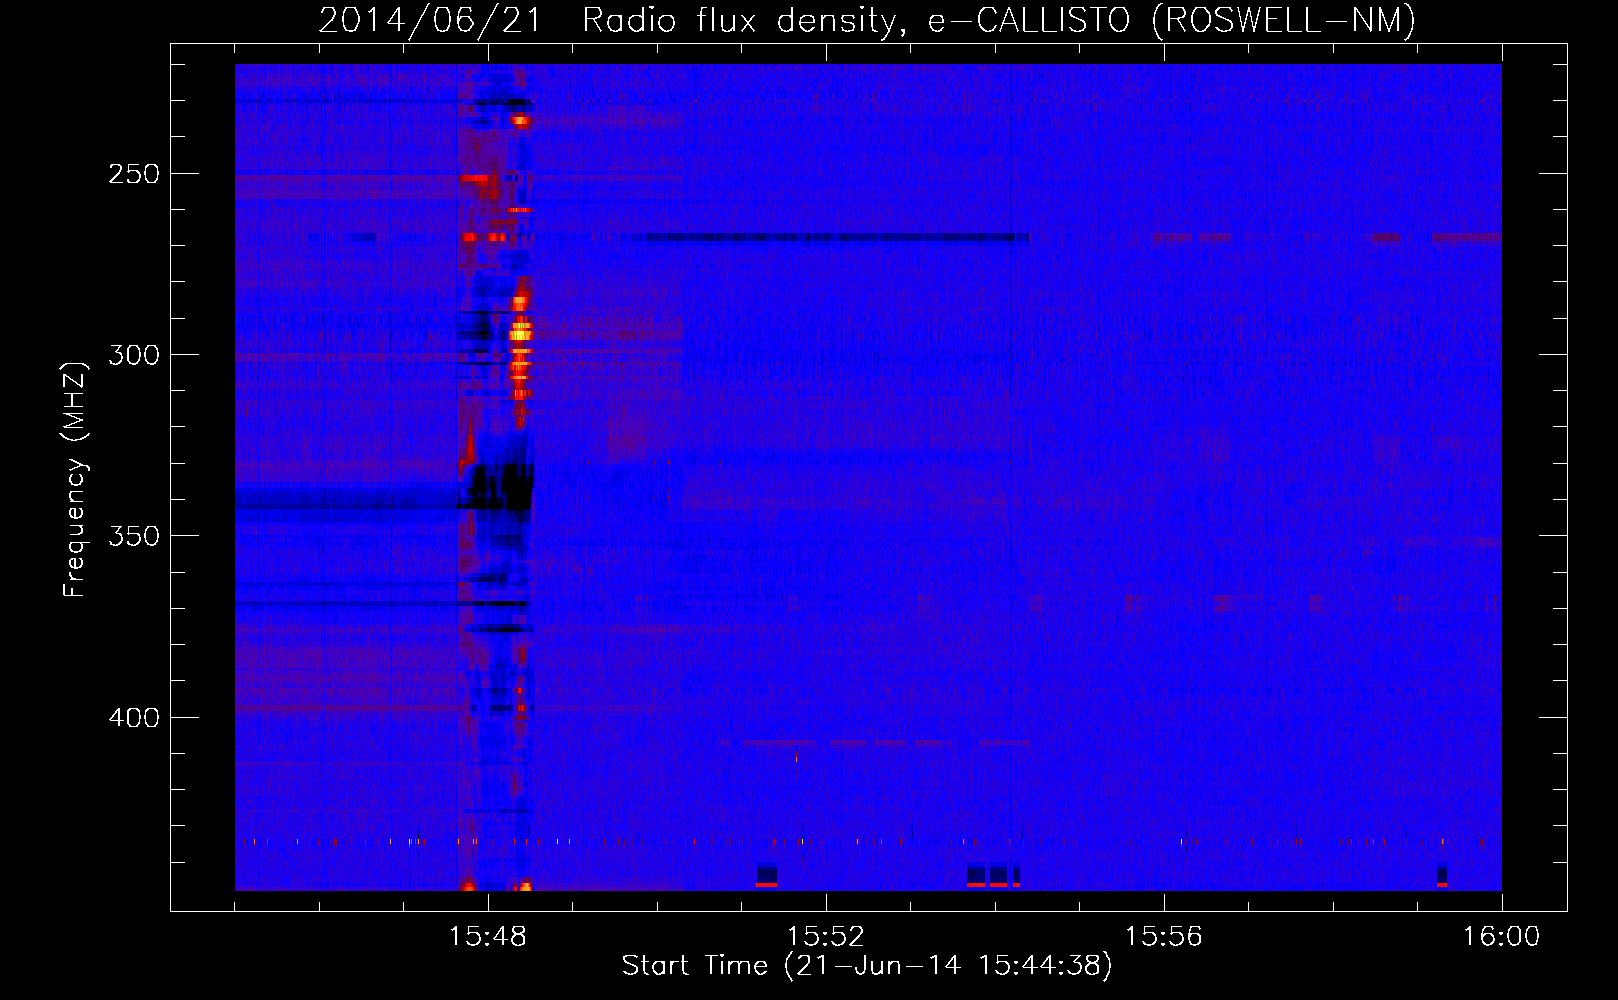The image size is (1618, 1000).
Task: Click the 16:00 time tick label
Action: [1501, 936]
